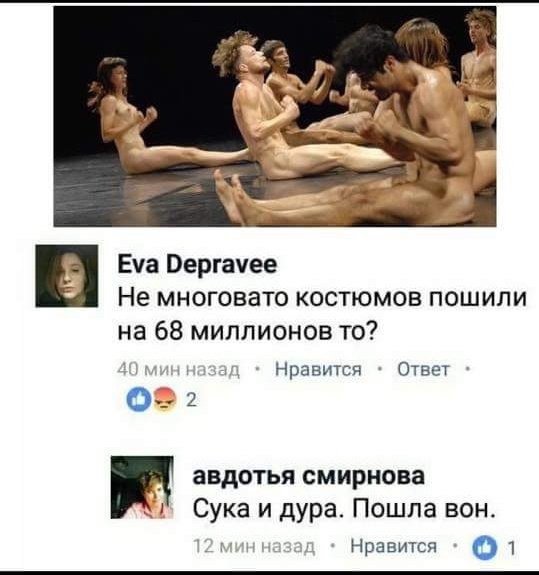This screenshot has height=575, width=539.
Task: Click the word 'костюмов' in Eva's comment
Action: (x=358, y=298)
